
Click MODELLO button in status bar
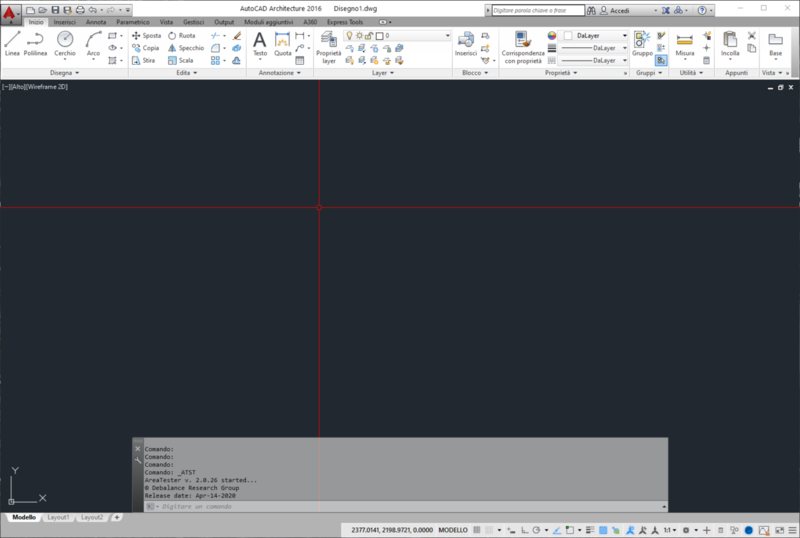[x=453, y=530]
